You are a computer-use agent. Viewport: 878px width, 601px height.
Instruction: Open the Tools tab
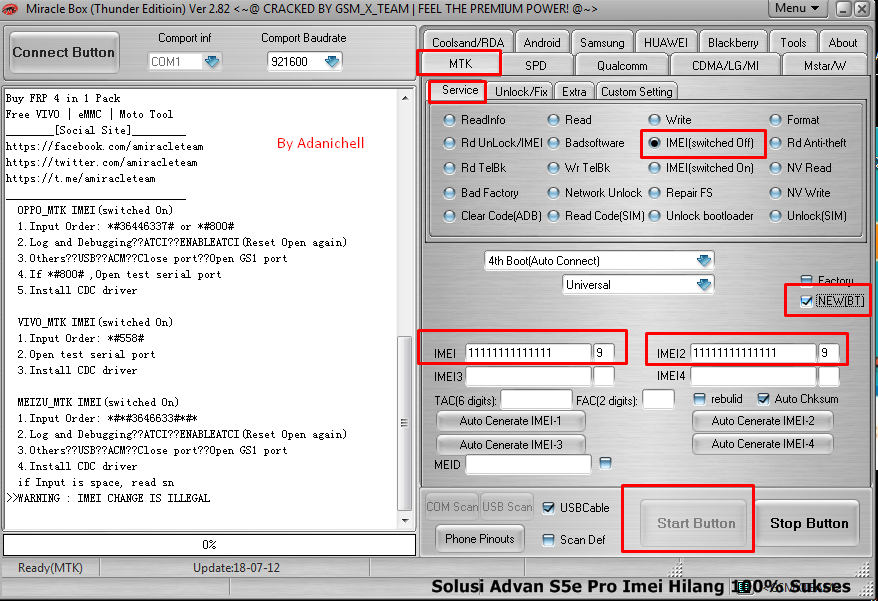click(793, 43)
